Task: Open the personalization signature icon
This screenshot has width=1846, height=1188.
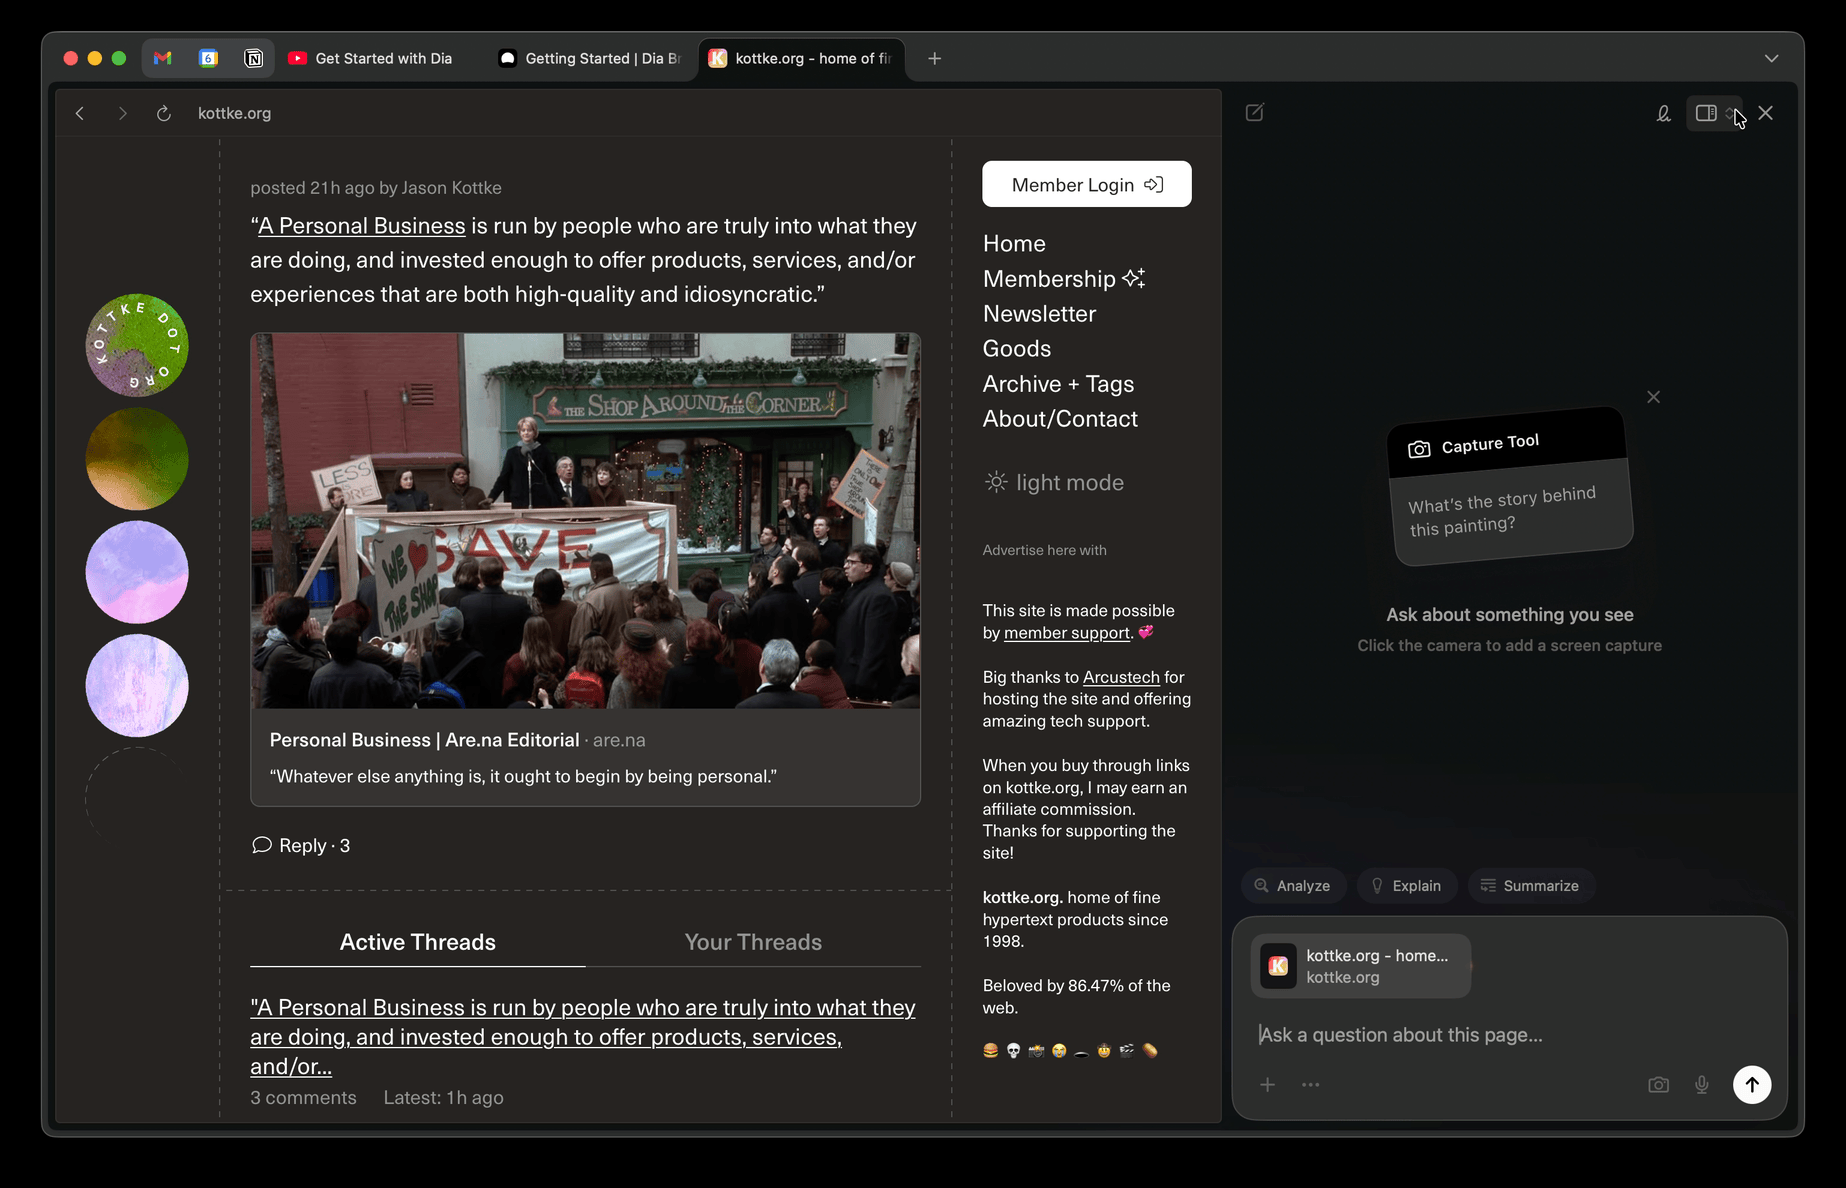Action: (1663, 113)
